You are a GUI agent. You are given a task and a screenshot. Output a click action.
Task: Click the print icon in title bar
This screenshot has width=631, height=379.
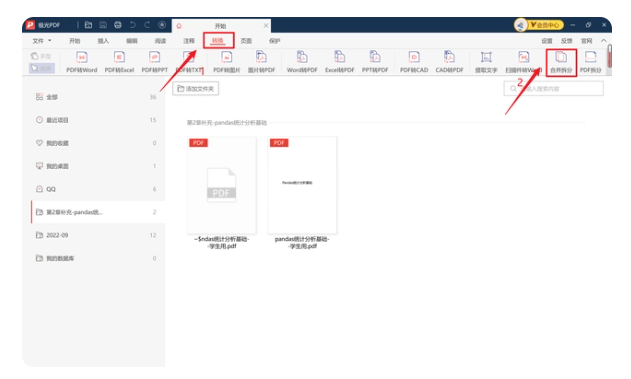(118, 25)
